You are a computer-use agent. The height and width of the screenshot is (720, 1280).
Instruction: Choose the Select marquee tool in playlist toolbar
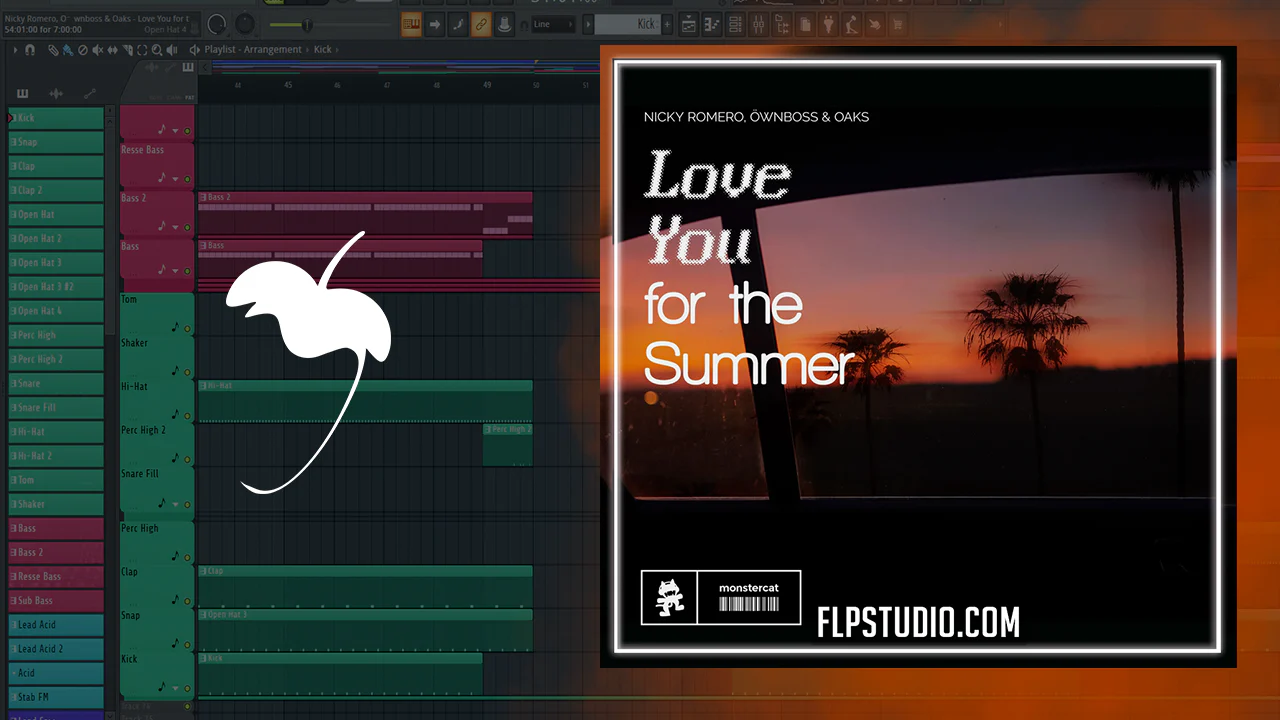click(142, 50)
